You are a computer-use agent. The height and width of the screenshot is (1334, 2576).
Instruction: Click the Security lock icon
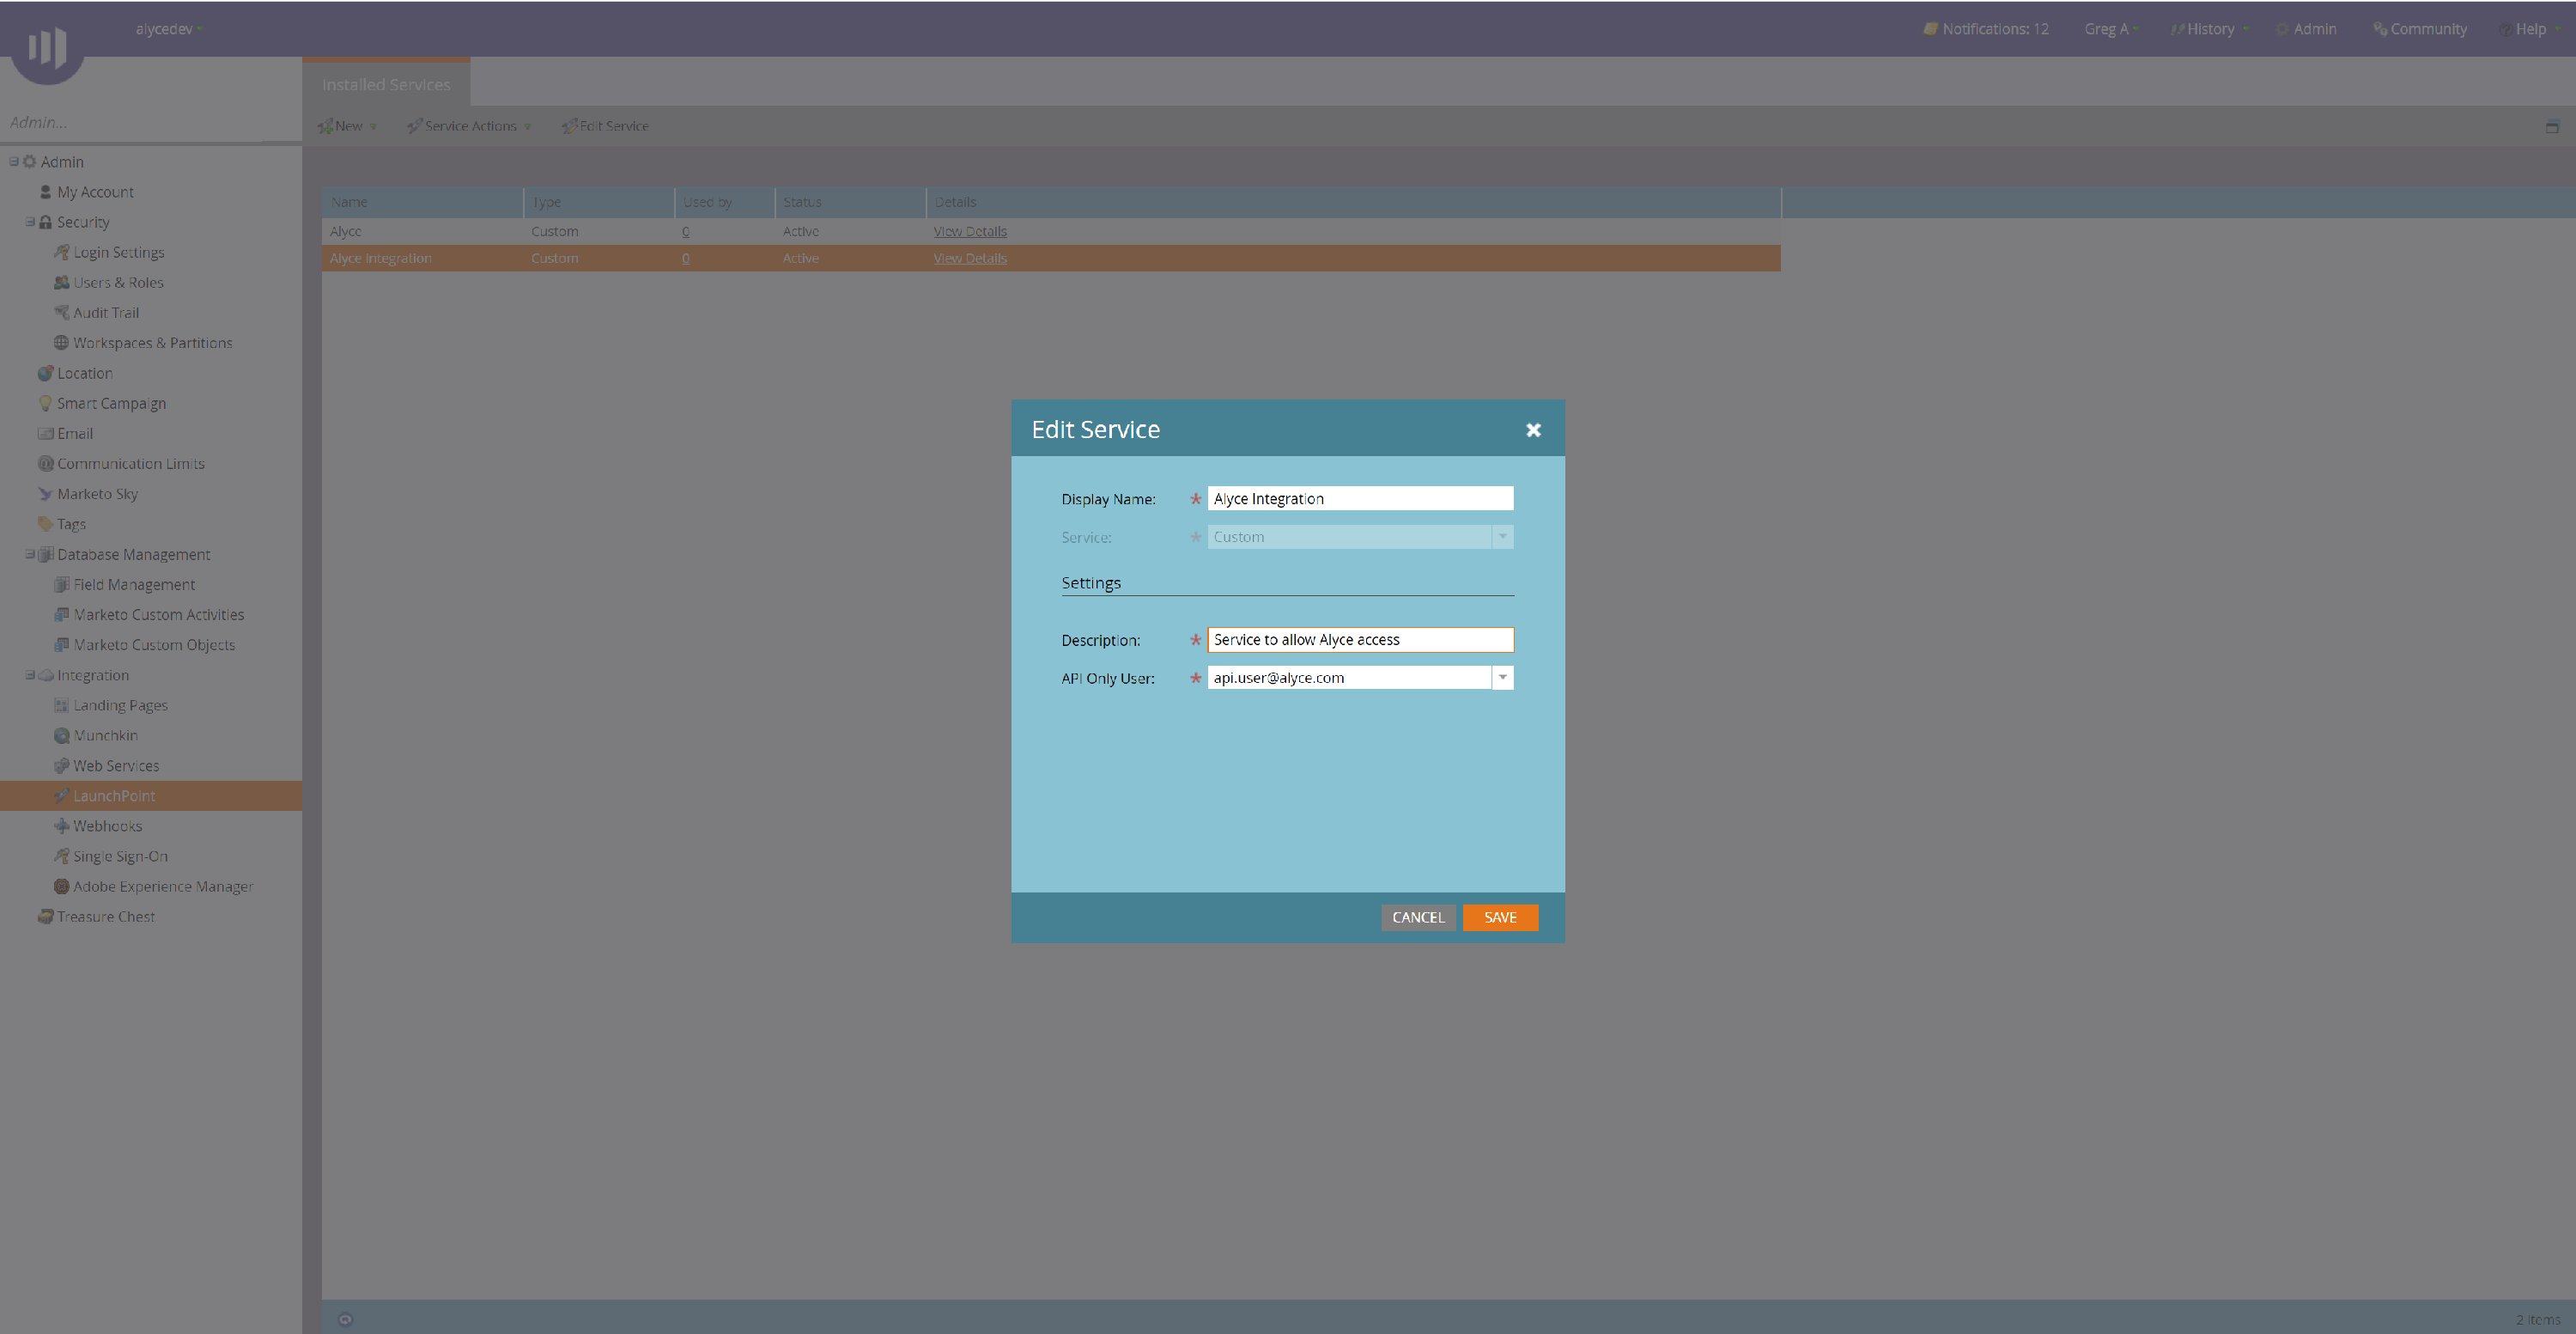click(x=45, y=222)
